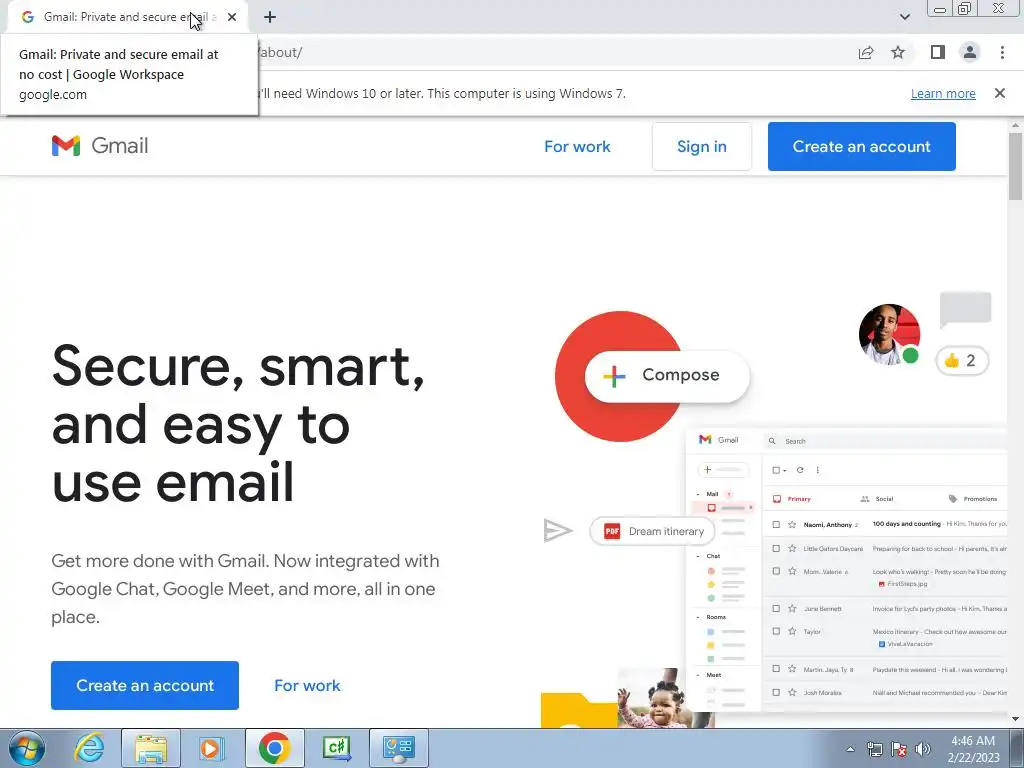Screen dimensions: 1024x768
Task: Open the Chrome side panel
Action: [938, 52]
